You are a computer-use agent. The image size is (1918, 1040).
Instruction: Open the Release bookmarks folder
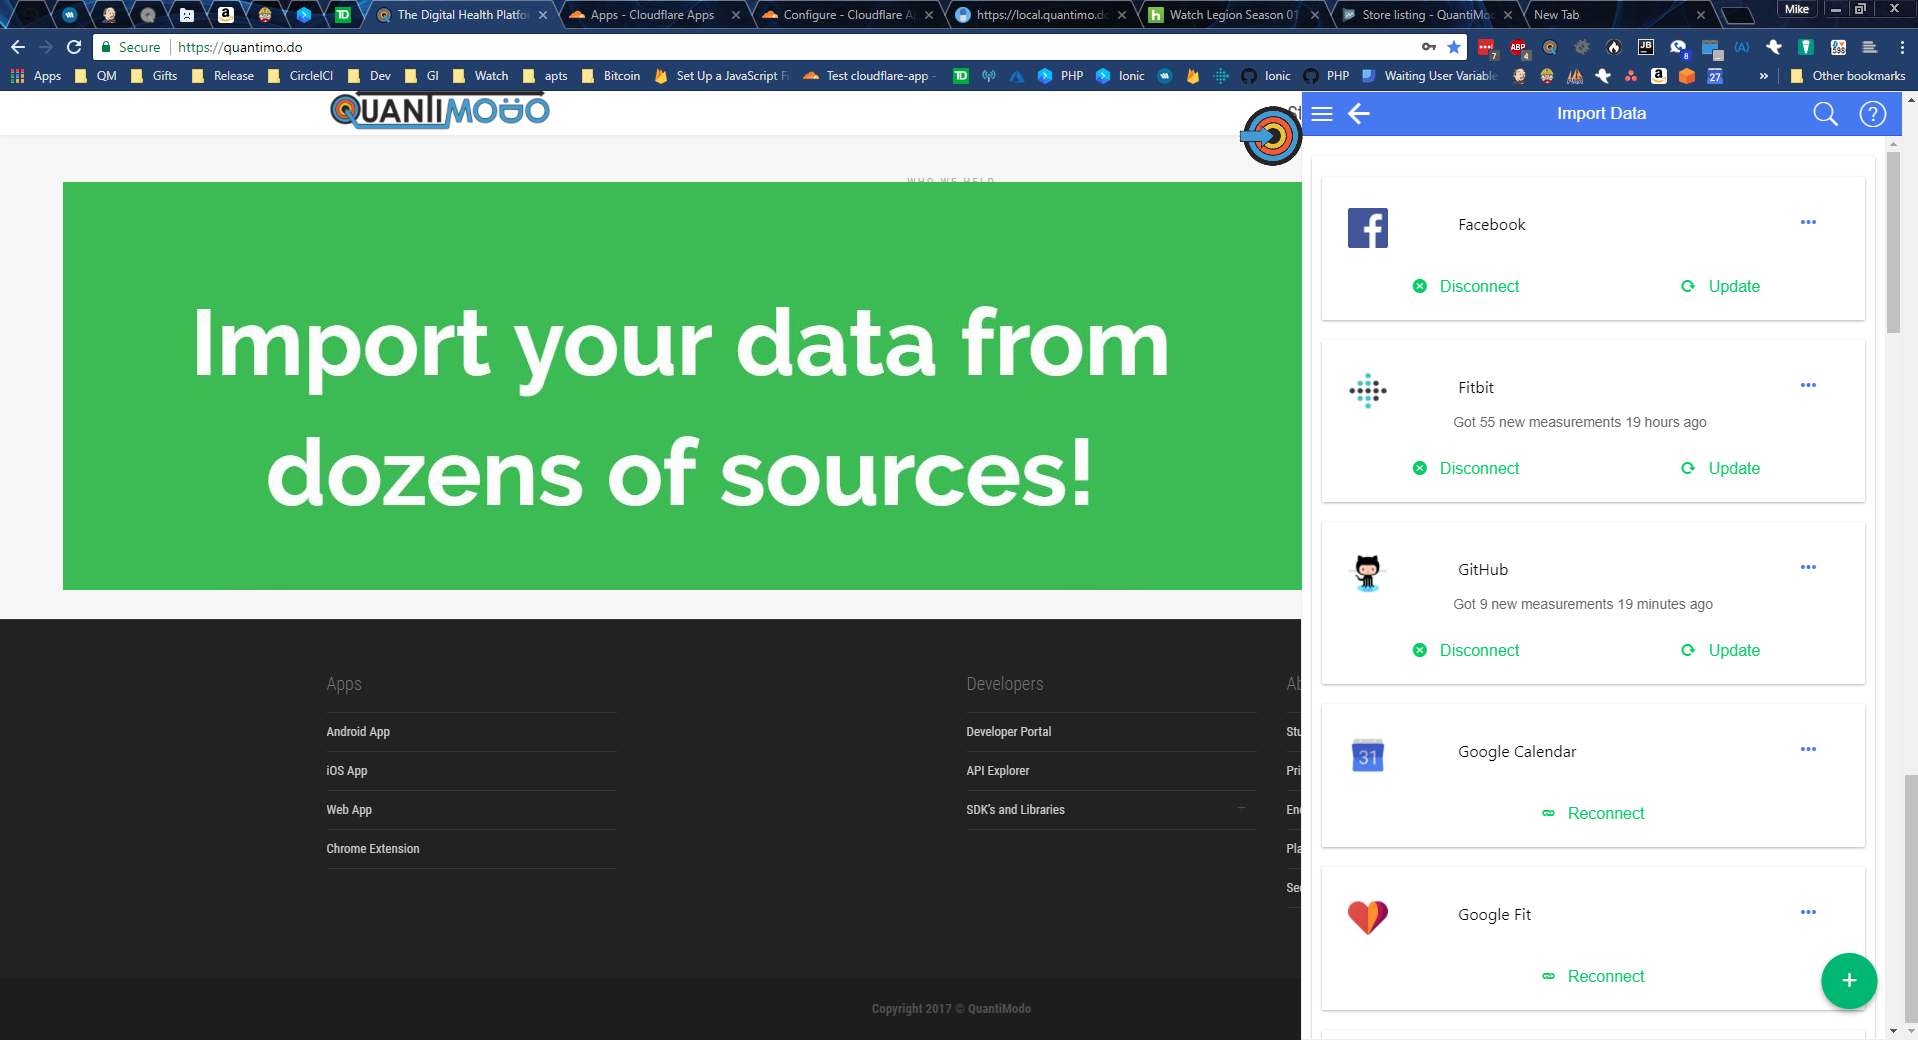coord(223,76)
